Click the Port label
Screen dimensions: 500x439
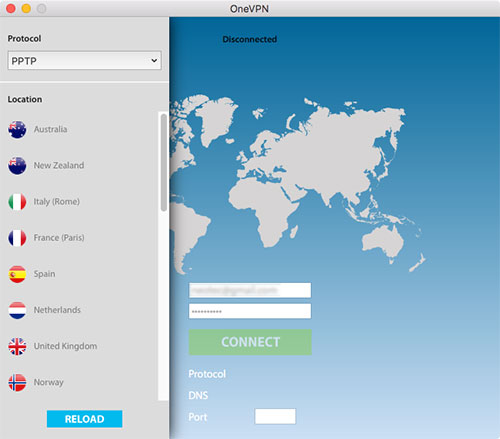point(198,417)
